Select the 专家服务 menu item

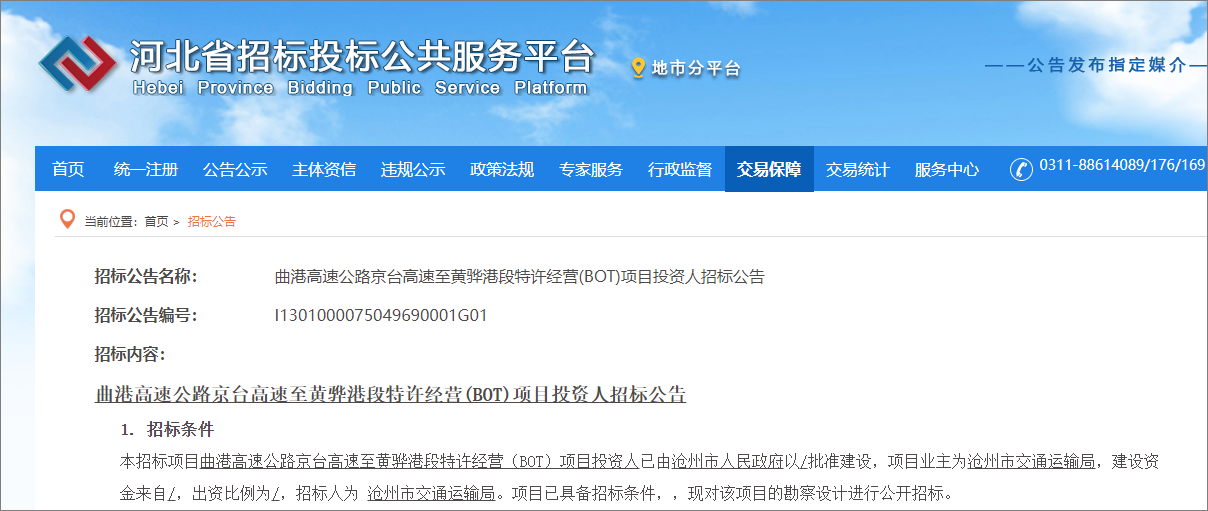coord(591,169)
